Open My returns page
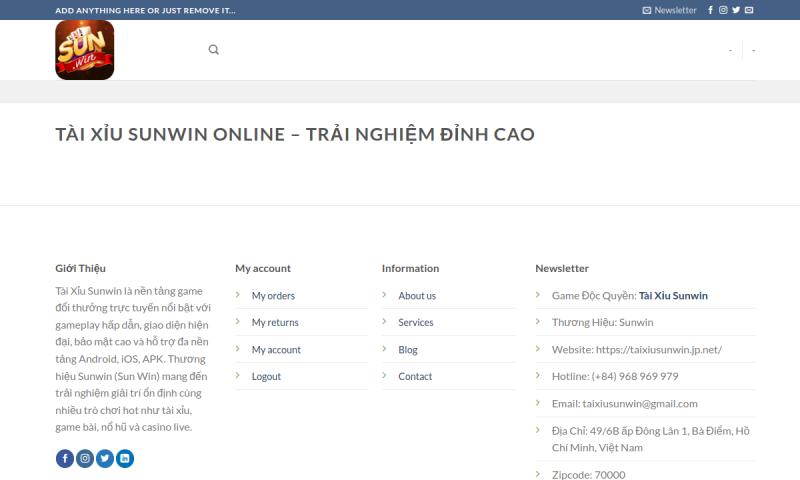Viewport: 800px width, 480px height. pyautogui.click(x=275, y=322)
